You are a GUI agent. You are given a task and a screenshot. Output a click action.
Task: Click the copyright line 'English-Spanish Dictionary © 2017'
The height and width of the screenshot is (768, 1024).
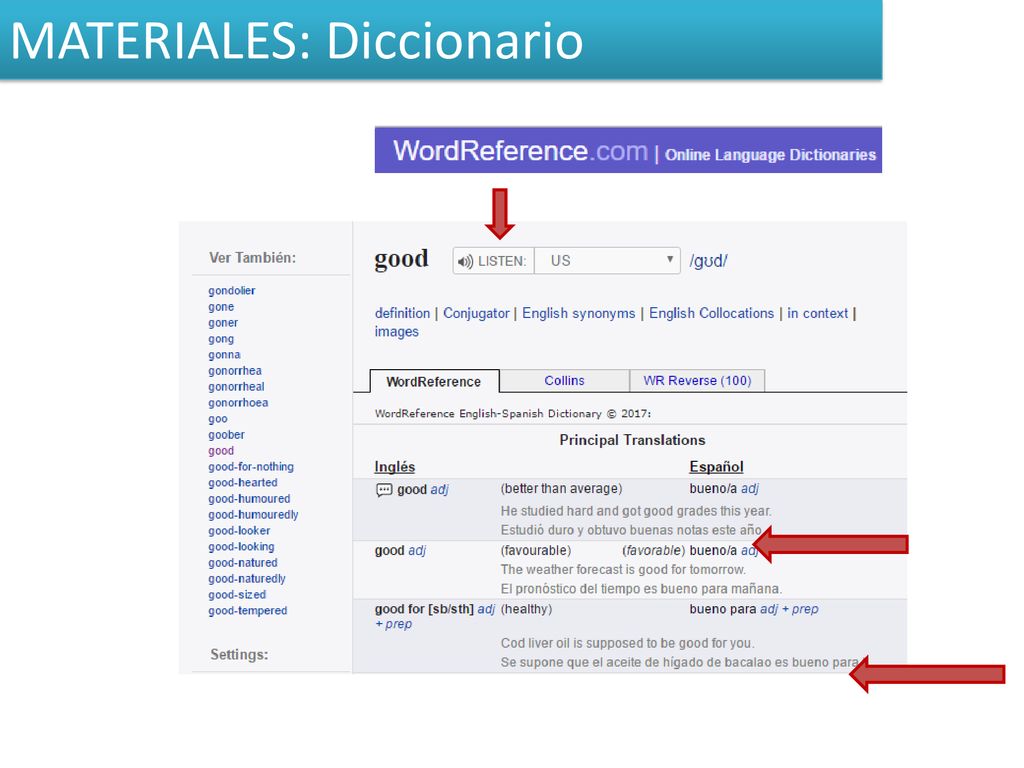click(513, 413)
